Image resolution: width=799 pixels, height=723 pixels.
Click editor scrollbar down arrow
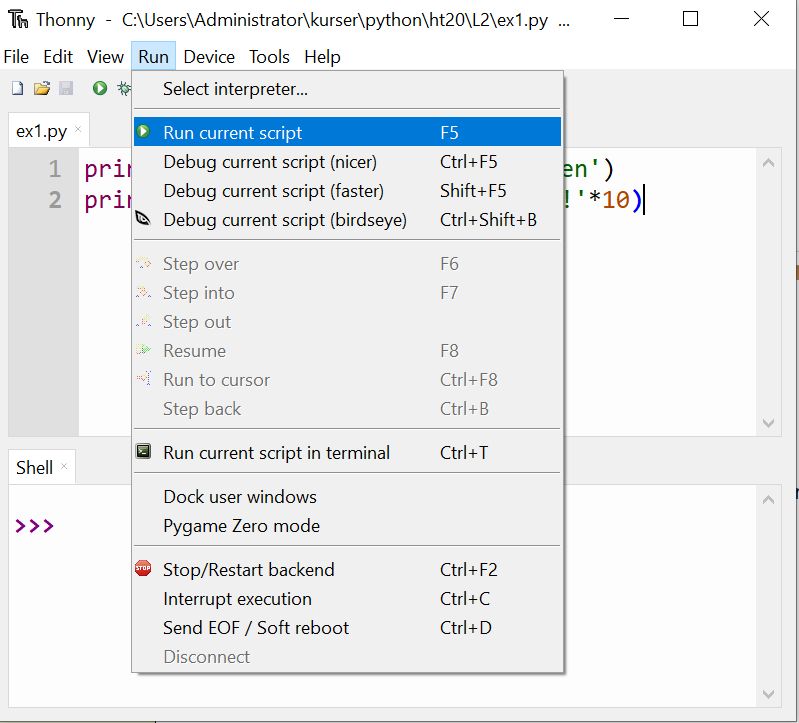pos(768,423)
